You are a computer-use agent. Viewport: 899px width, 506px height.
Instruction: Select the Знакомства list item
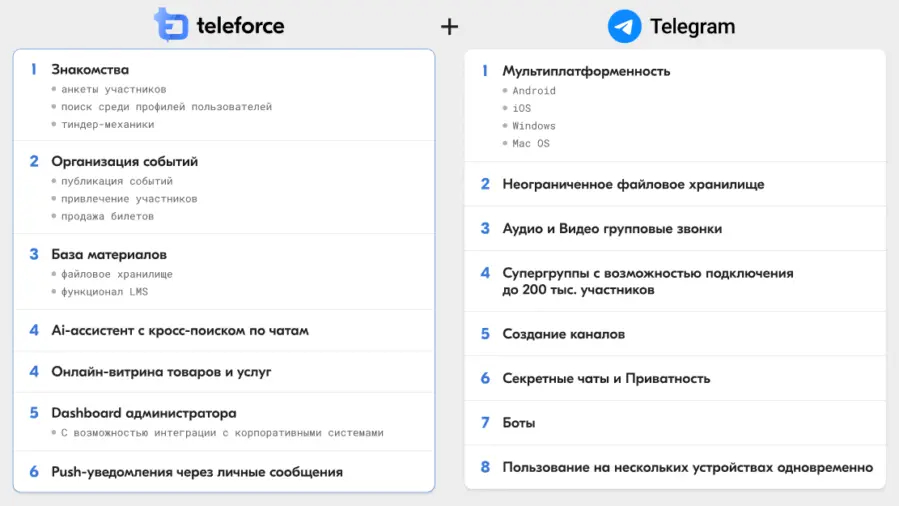coord(90,70)
